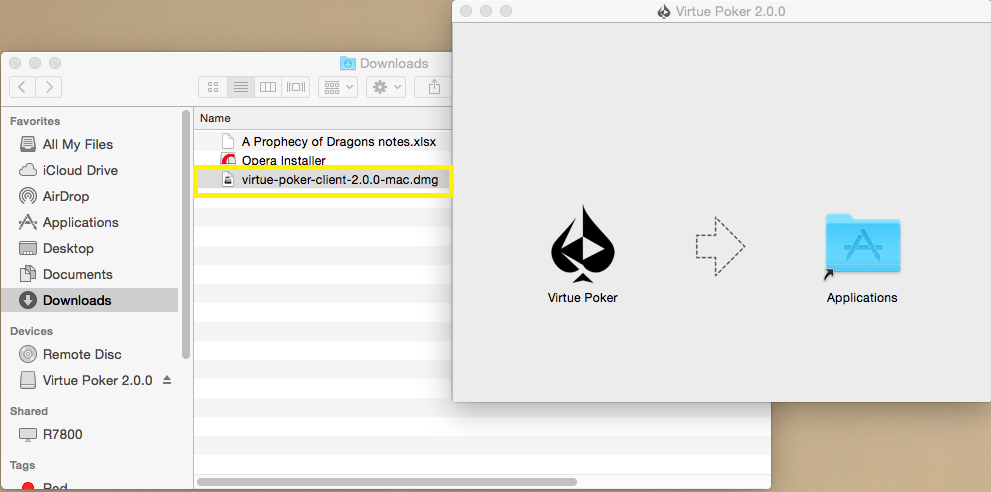Eject the Virtue Poker 2.0.0 volume
The image size is (991, 492).
point(167,380)
